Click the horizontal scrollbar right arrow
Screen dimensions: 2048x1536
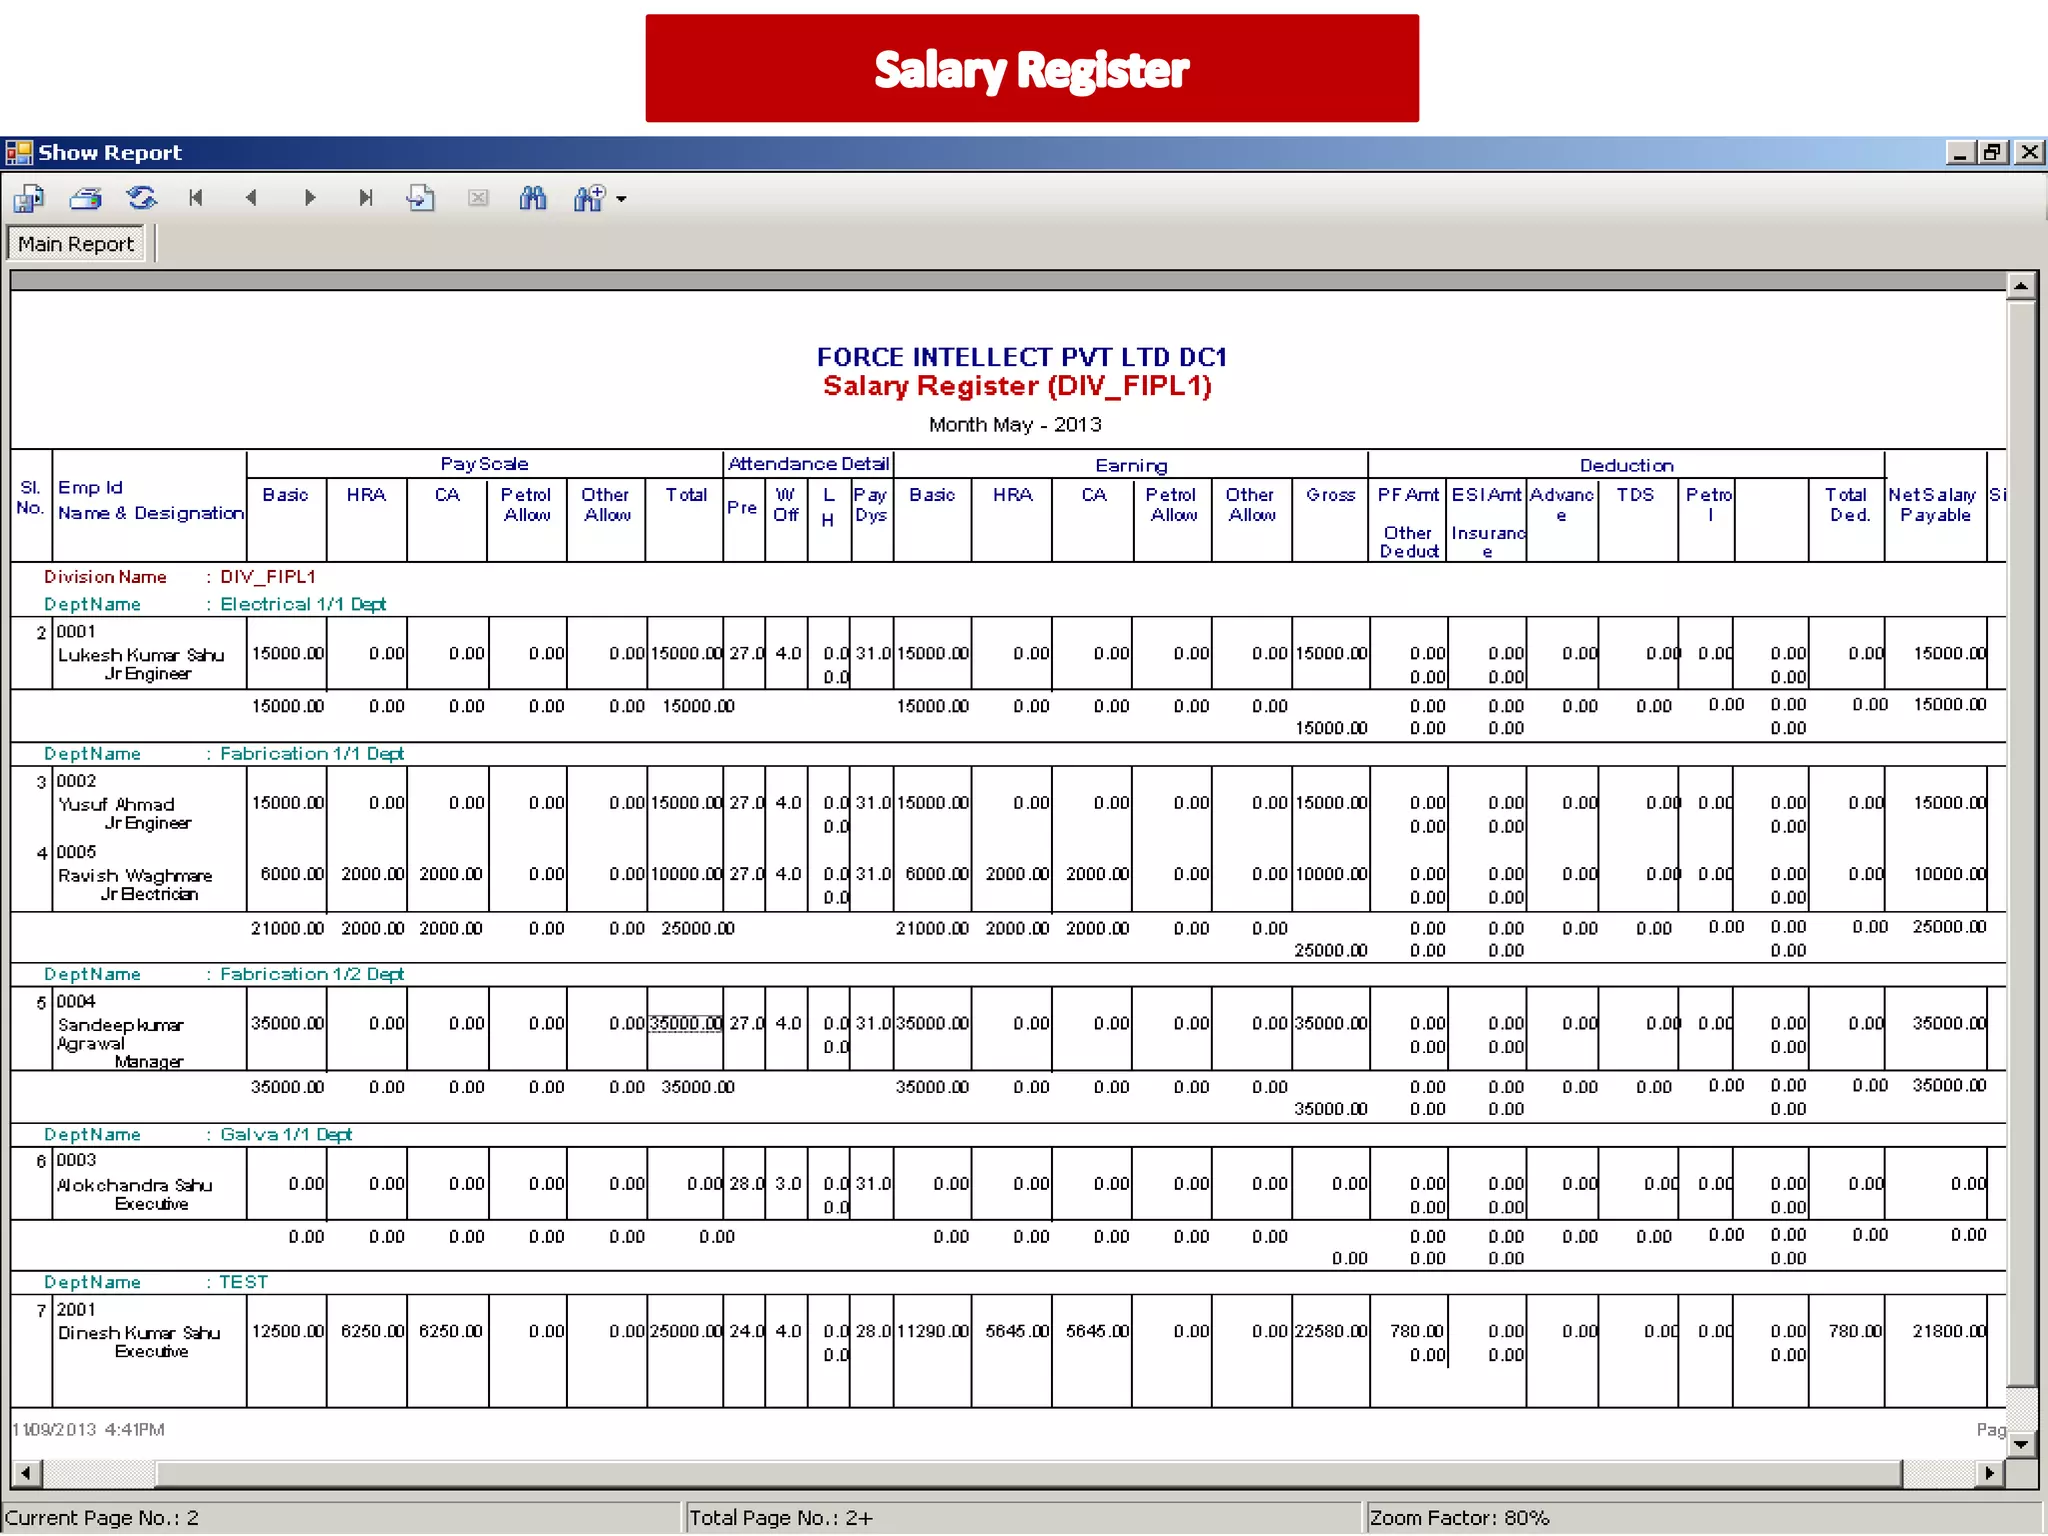[1989, 1473]
